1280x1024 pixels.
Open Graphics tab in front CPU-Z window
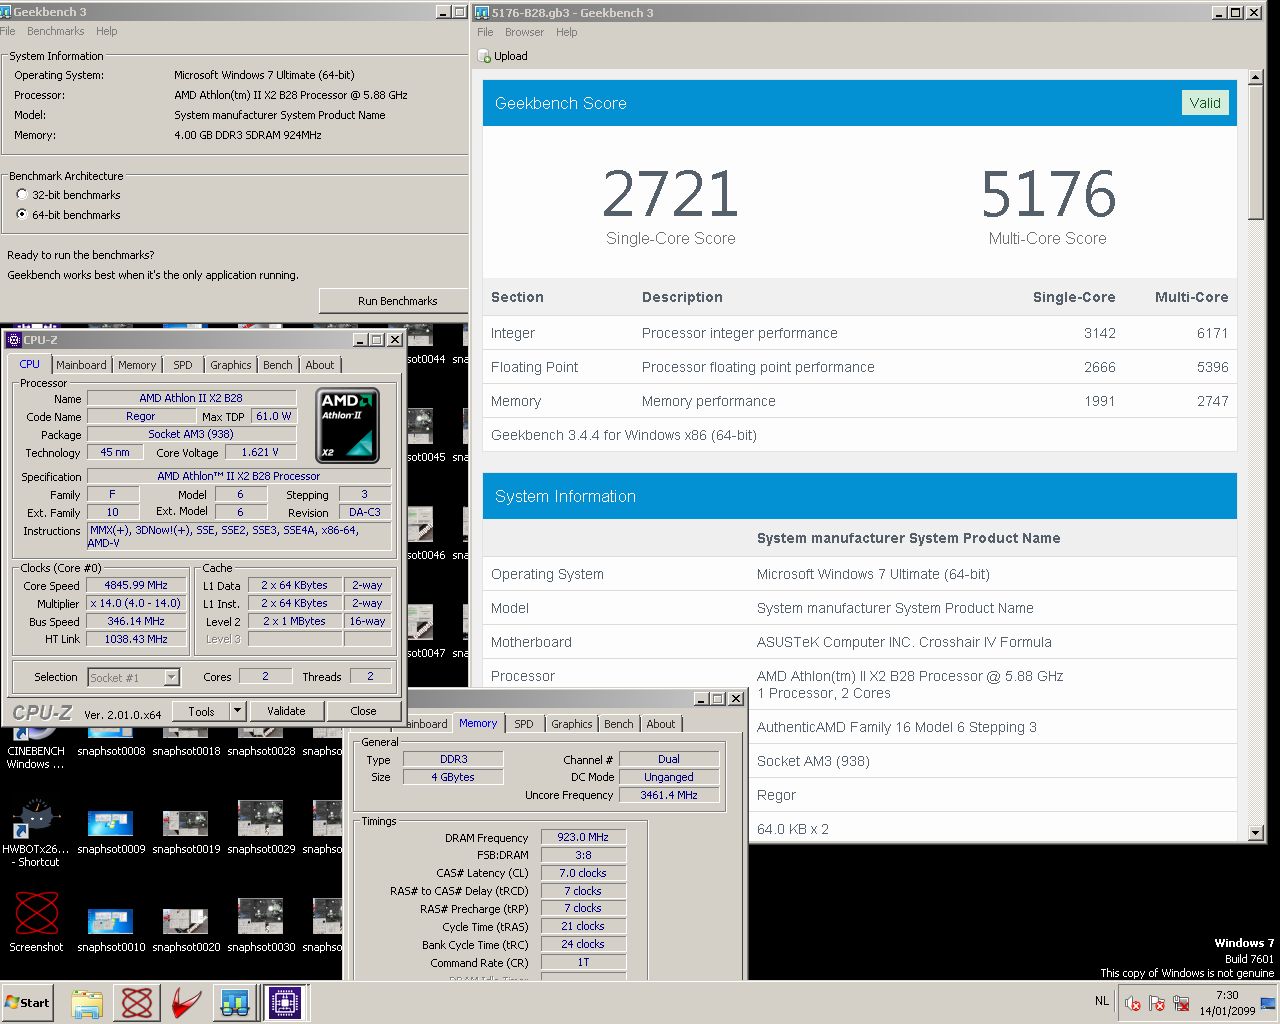pos(231,365)
